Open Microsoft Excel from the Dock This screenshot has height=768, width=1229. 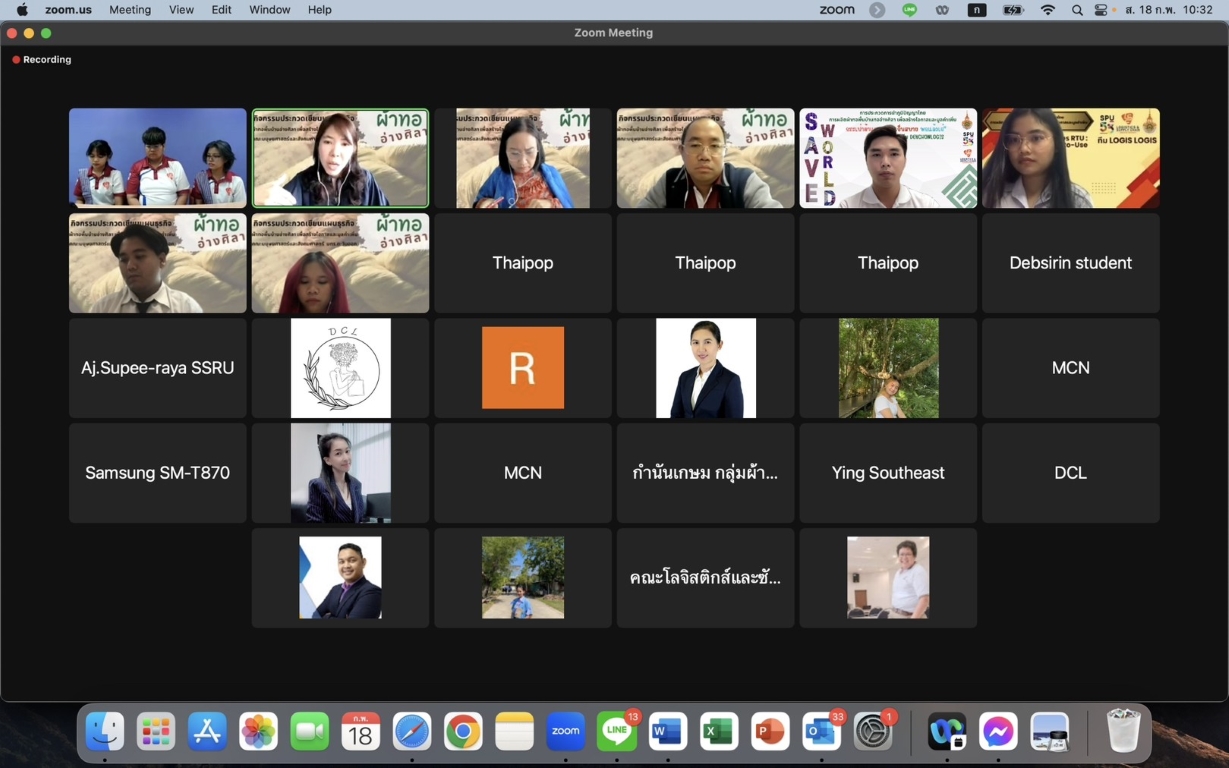[x=718, y=732]
